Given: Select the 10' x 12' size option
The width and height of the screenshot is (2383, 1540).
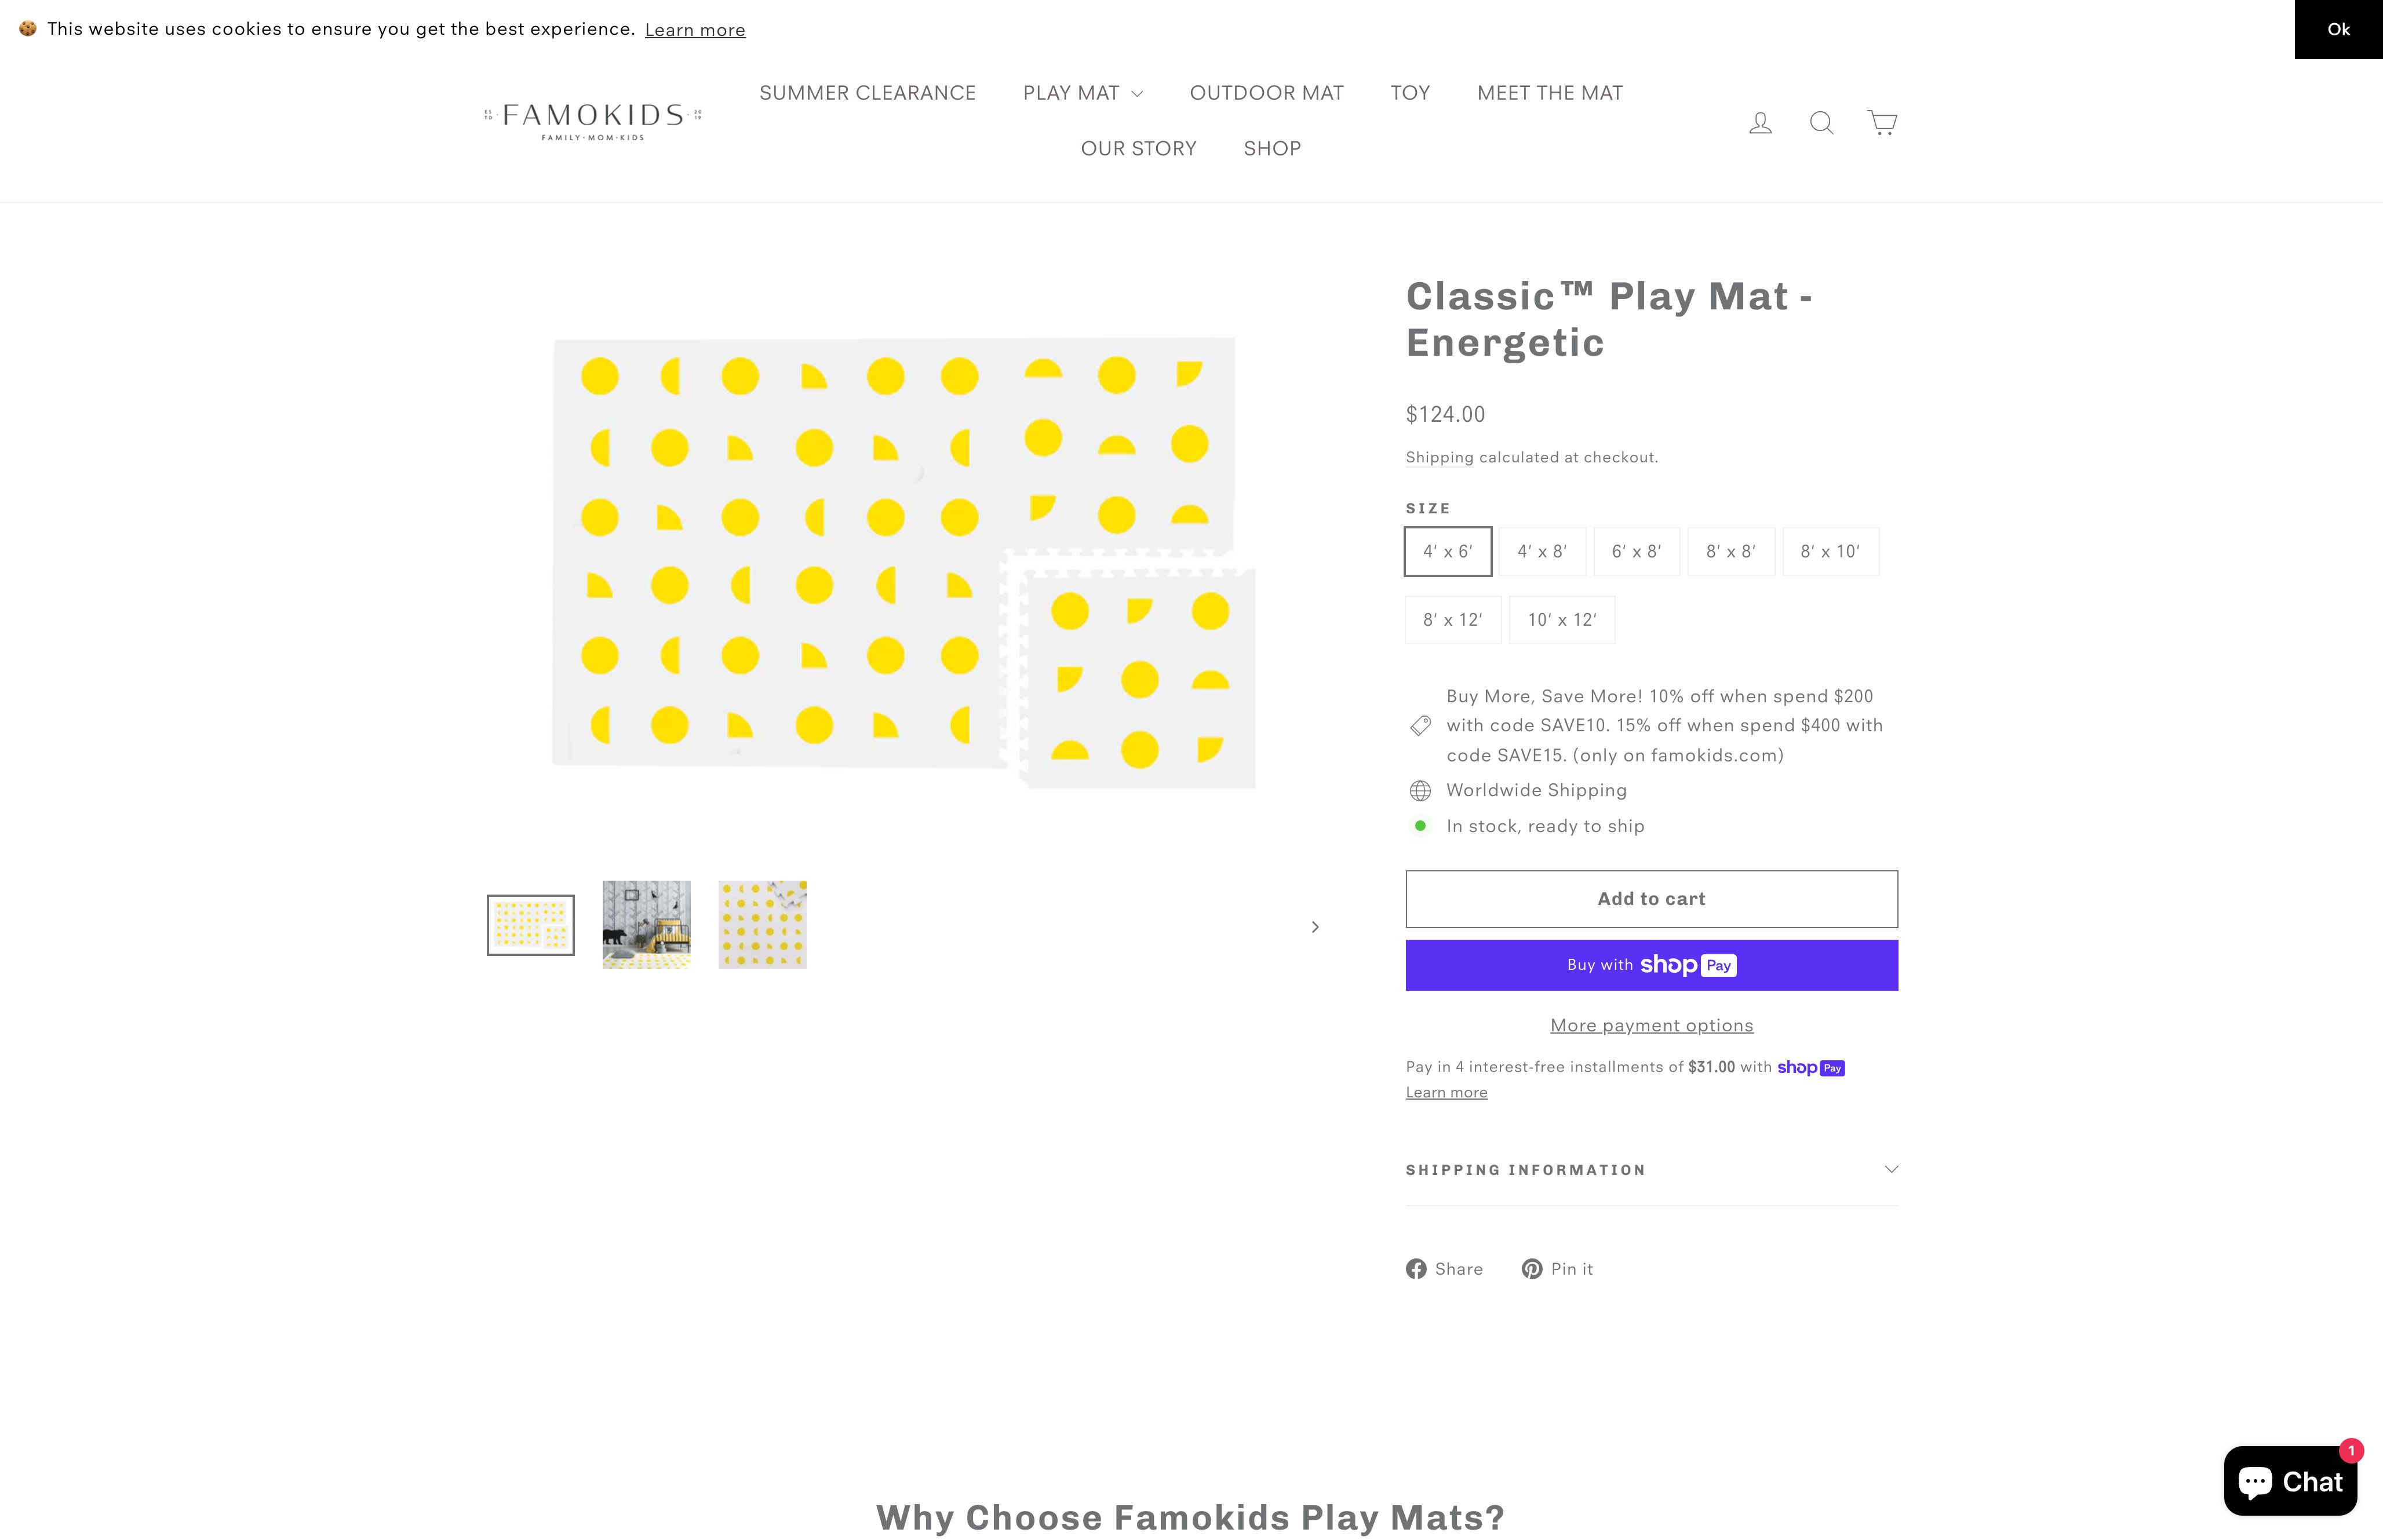Looking at the screenshot, I should pyautogui.click(x=1561, y=620).
